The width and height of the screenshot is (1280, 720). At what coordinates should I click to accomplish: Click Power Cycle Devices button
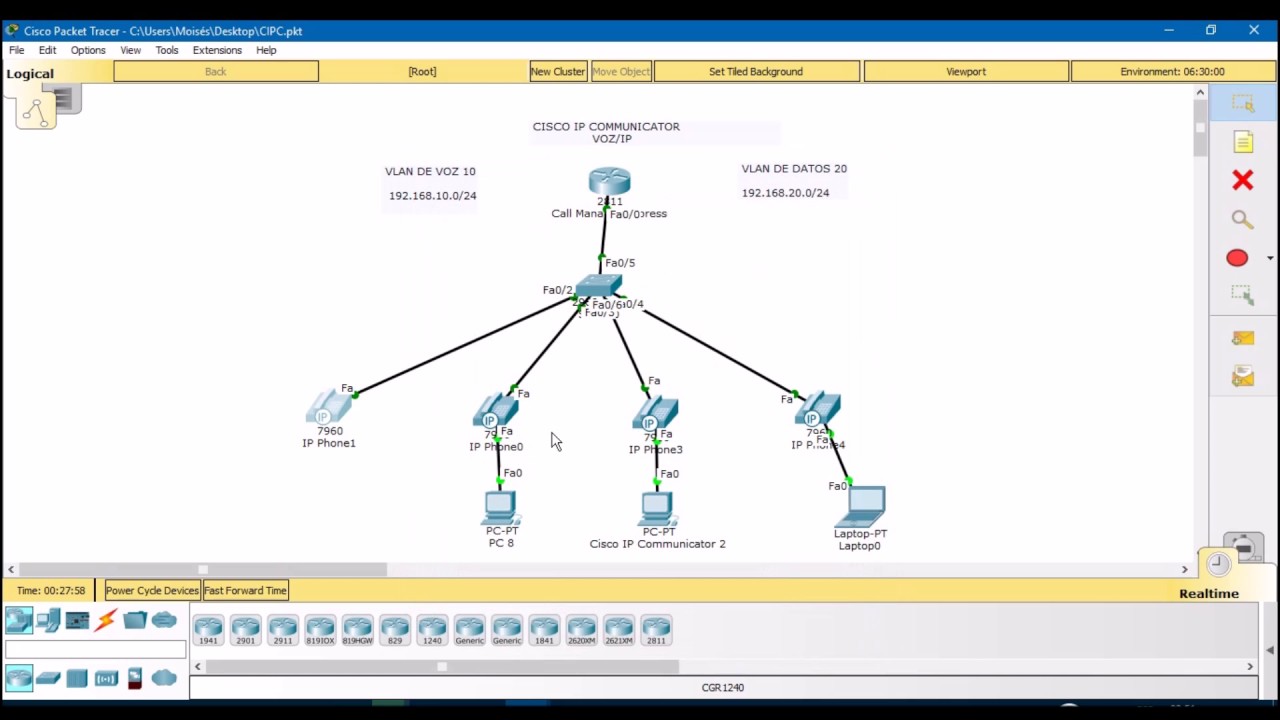click(x=152, y=590)
